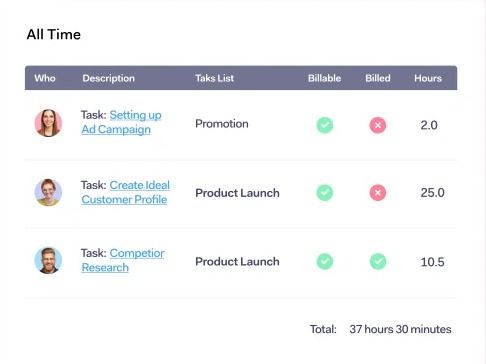Viewport: 486px width, 364px height.
Task: Toggle Billable checkmark for Setting up Ad Campaign
Action: click(325, 125)
